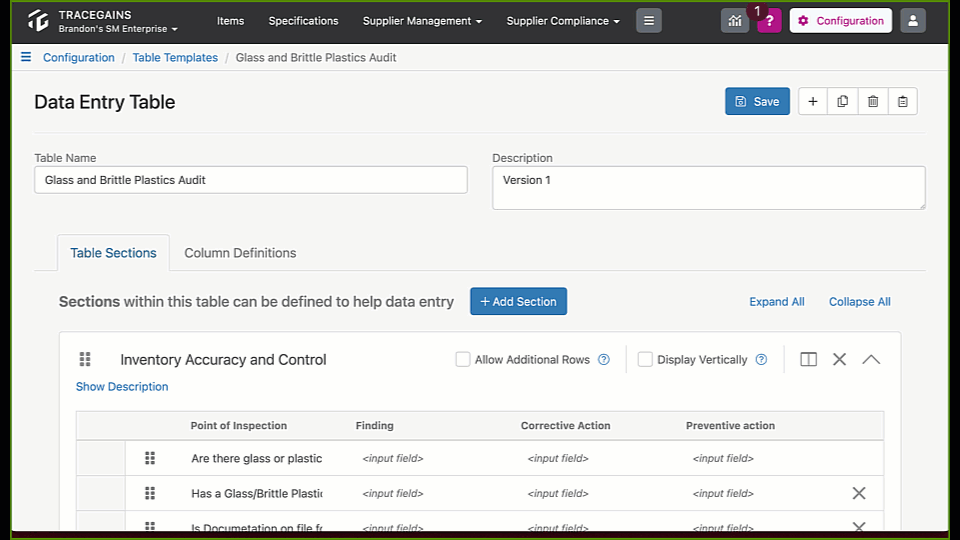Select 'Has a Glass/Brittle Plastic' cell text
960x540 pixels.
coord(257,493)
